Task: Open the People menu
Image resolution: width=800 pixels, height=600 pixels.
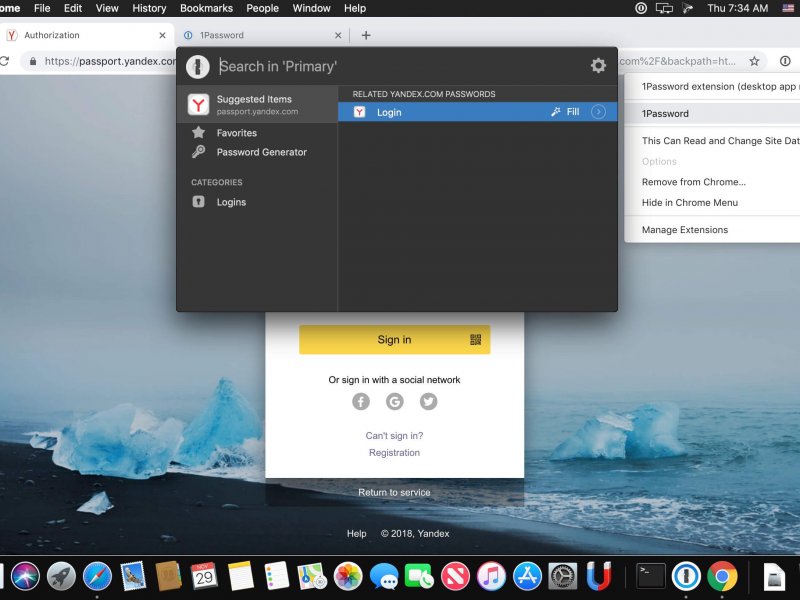Action: pos(262,8)
